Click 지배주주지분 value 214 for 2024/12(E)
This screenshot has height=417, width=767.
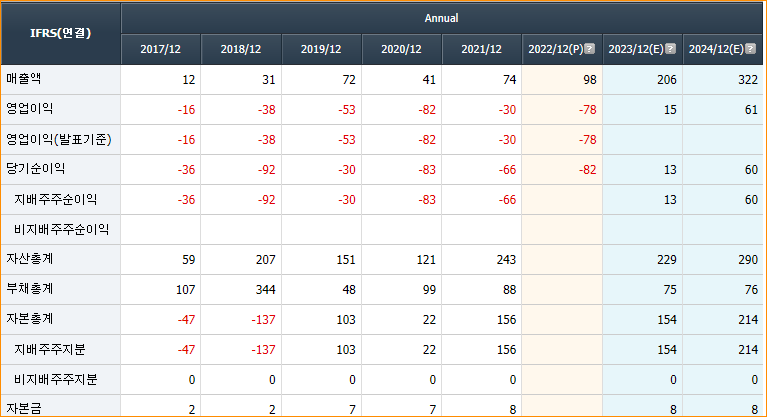click(748, 350)
